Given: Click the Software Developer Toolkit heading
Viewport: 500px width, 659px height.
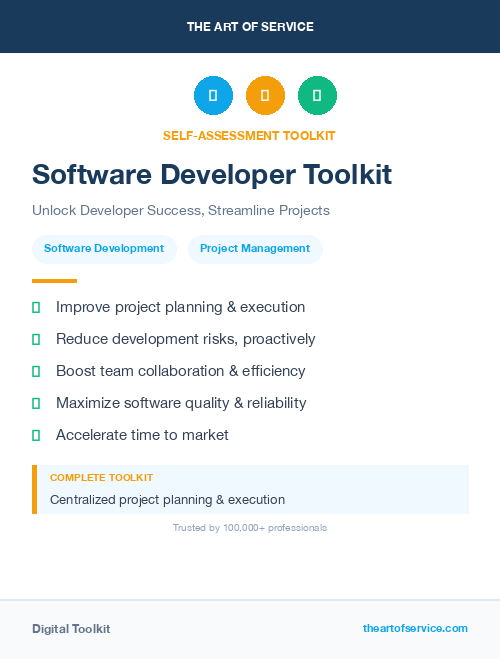Looking at the screenshot, I should pos(212,174).
